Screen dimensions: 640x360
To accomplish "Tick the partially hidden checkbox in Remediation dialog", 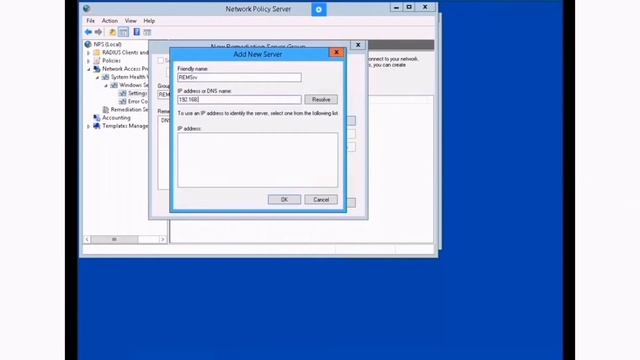I will (161, 60).
